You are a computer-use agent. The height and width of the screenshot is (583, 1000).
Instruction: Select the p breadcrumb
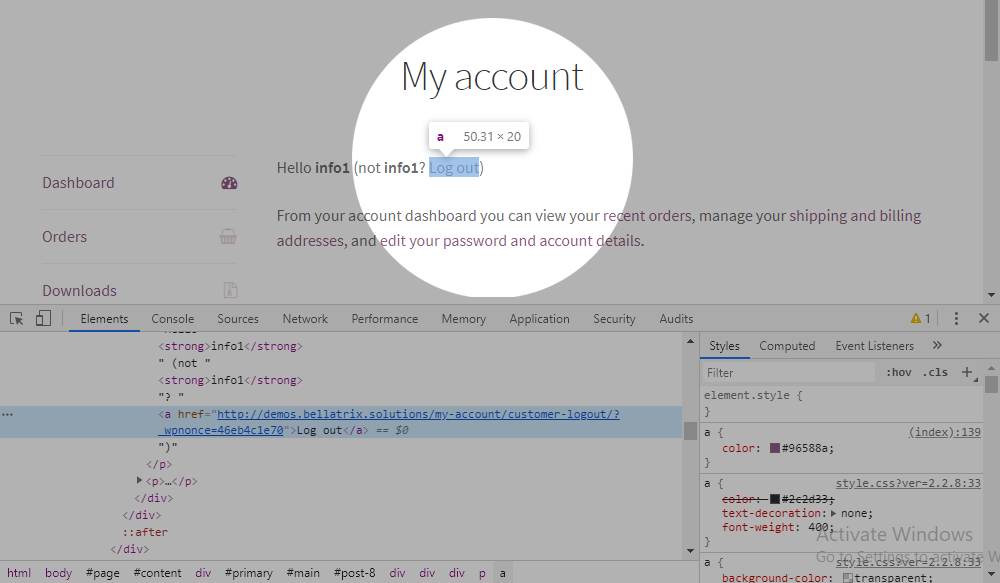click(x=482, y=573)
